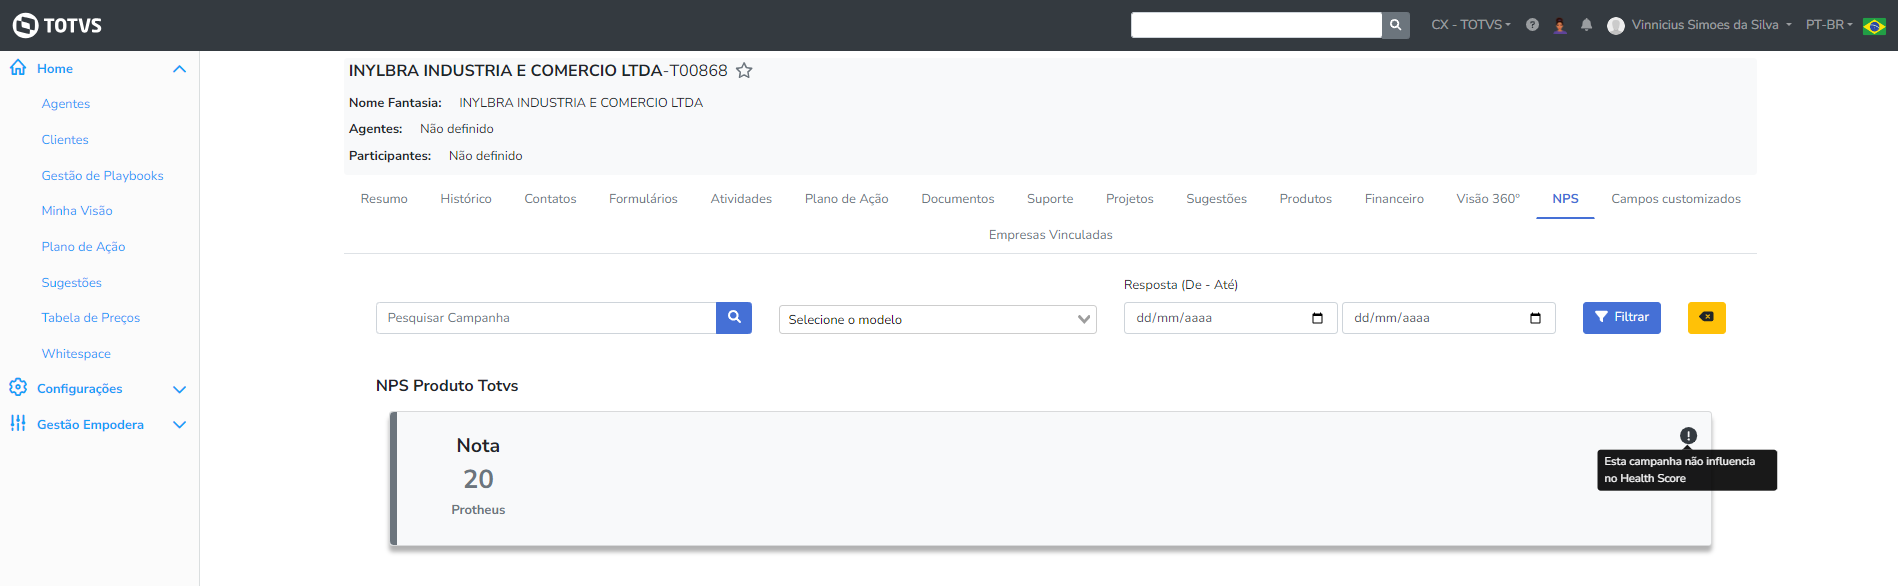Open Tabela de Preços in sidebar
1898x586 pixels.
pyautogui.click(x=91, y=318)
